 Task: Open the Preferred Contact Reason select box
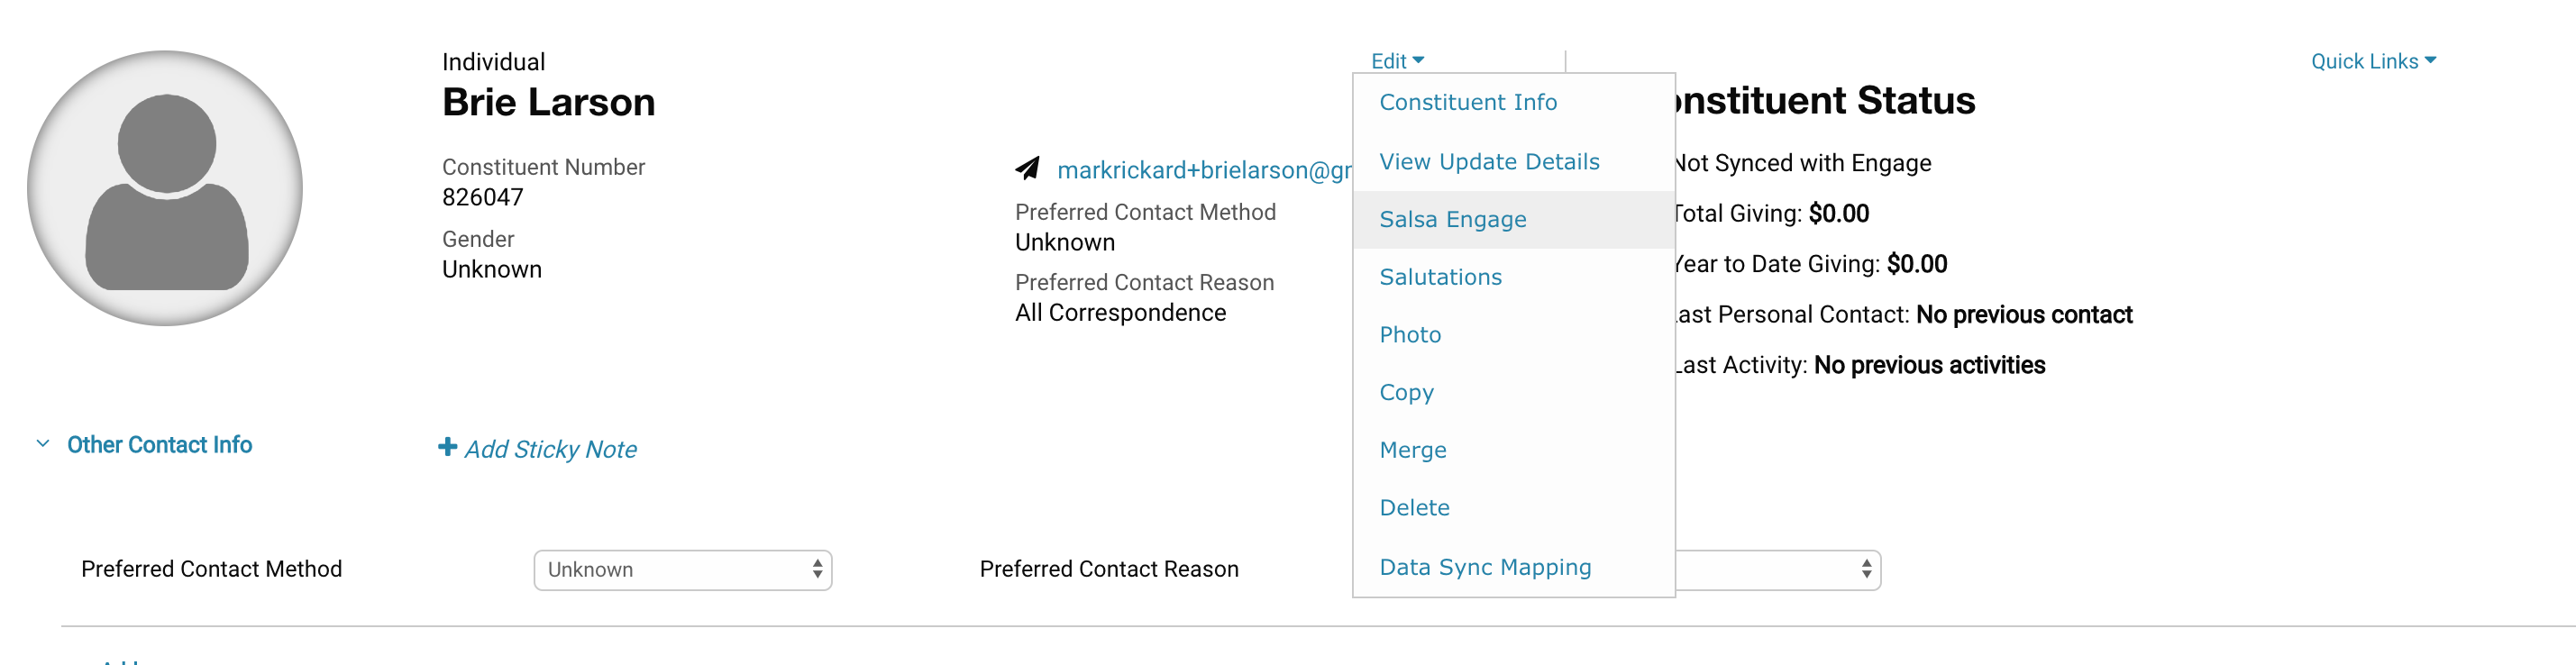pos(1777,570)
